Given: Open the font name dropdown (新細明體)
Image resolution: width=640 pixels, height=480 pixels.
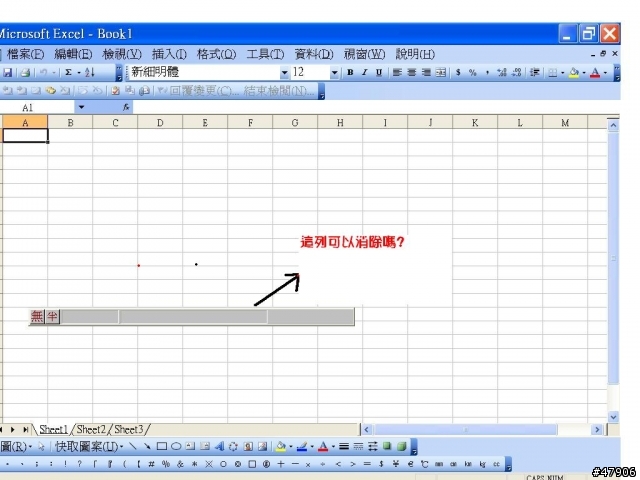Looking at the screenshot, I should tap(284, 73).
